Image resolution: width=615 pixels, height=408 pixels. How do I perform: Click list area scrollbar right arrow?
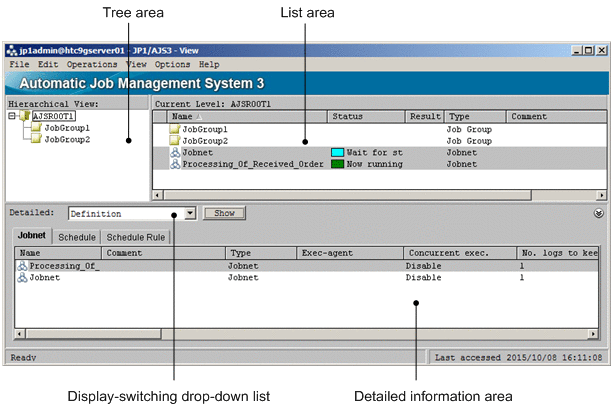pyautogui.click(x=602, y=195)
